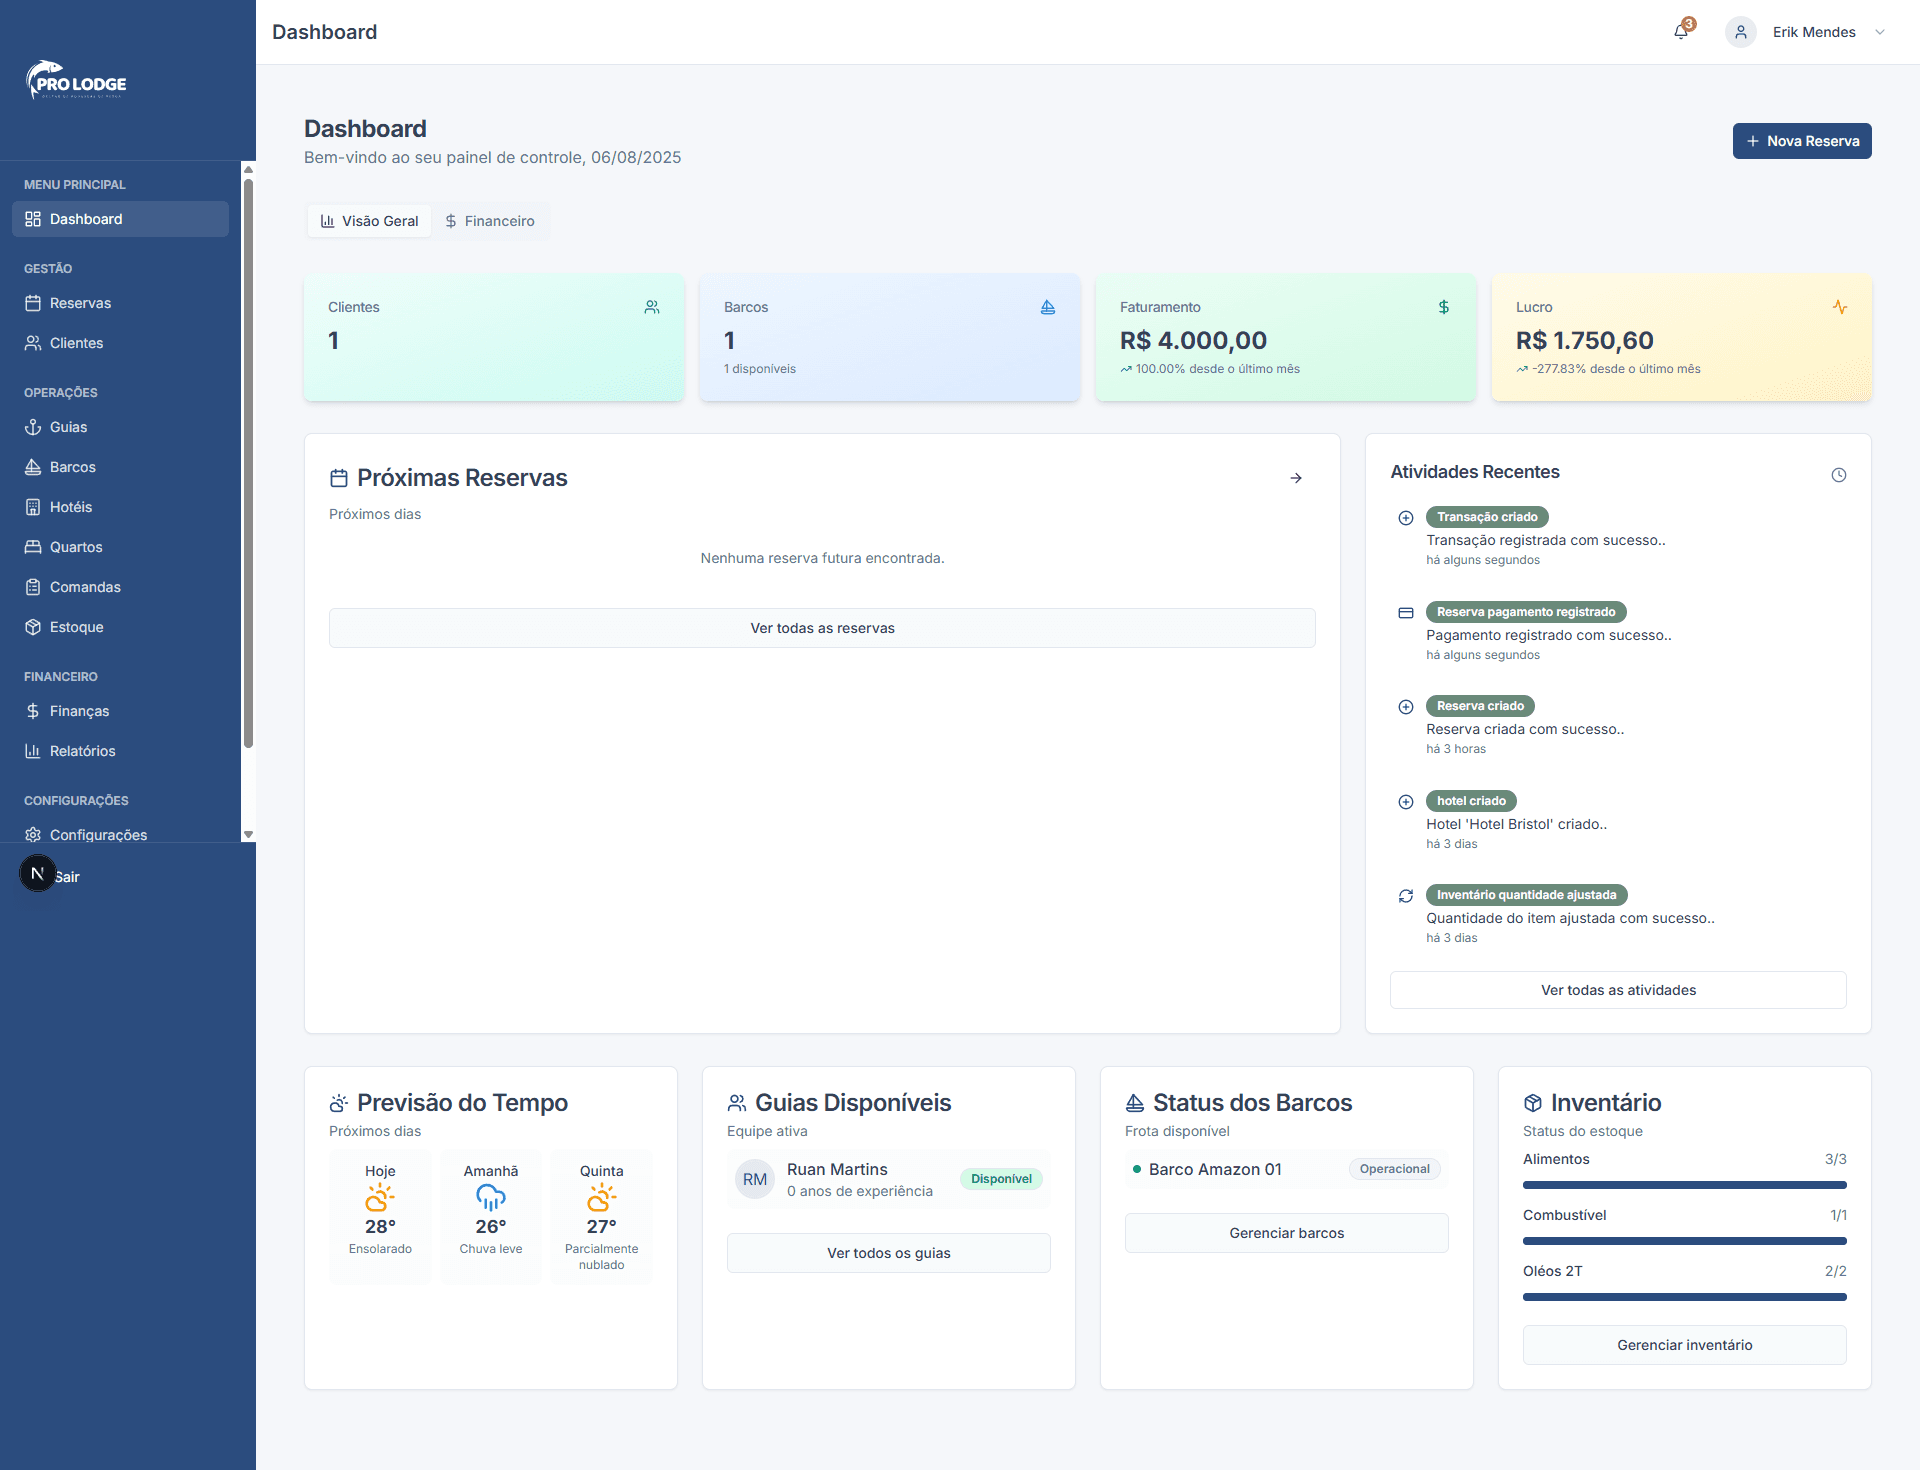Expand the Erik Mendes account dropdown
This screenshot has width=1920, height=1470.
[1880, 32]
